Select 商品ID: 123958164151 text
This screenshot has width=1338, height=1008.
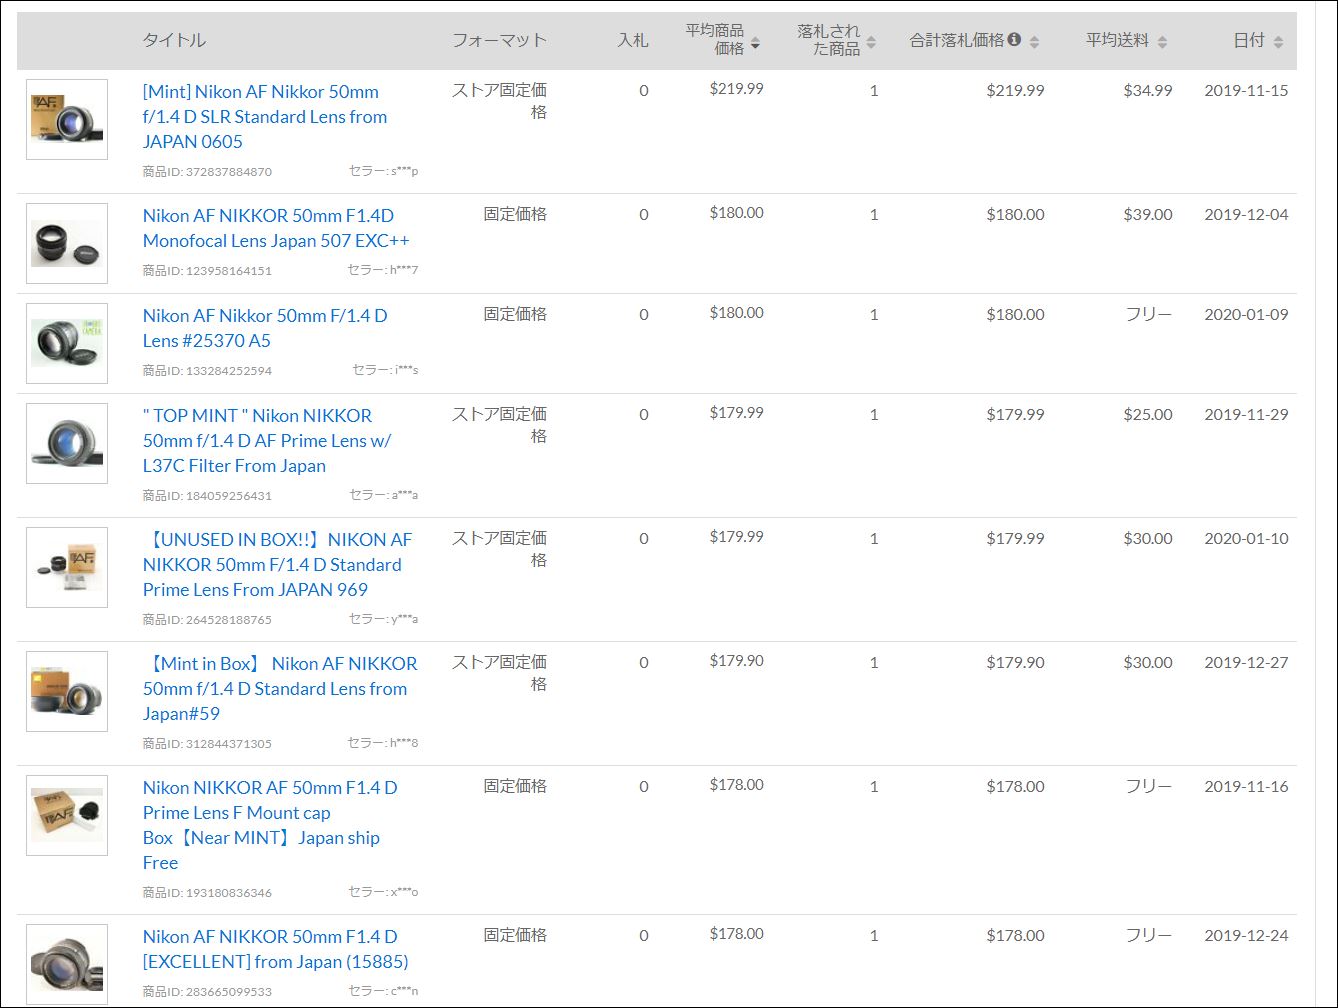point(207,270)
